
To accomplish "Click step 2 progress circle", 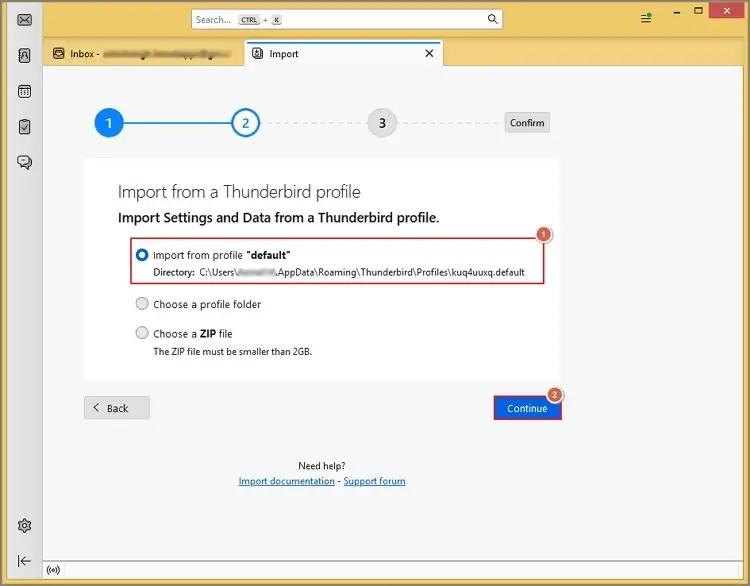I will (245, 123).
